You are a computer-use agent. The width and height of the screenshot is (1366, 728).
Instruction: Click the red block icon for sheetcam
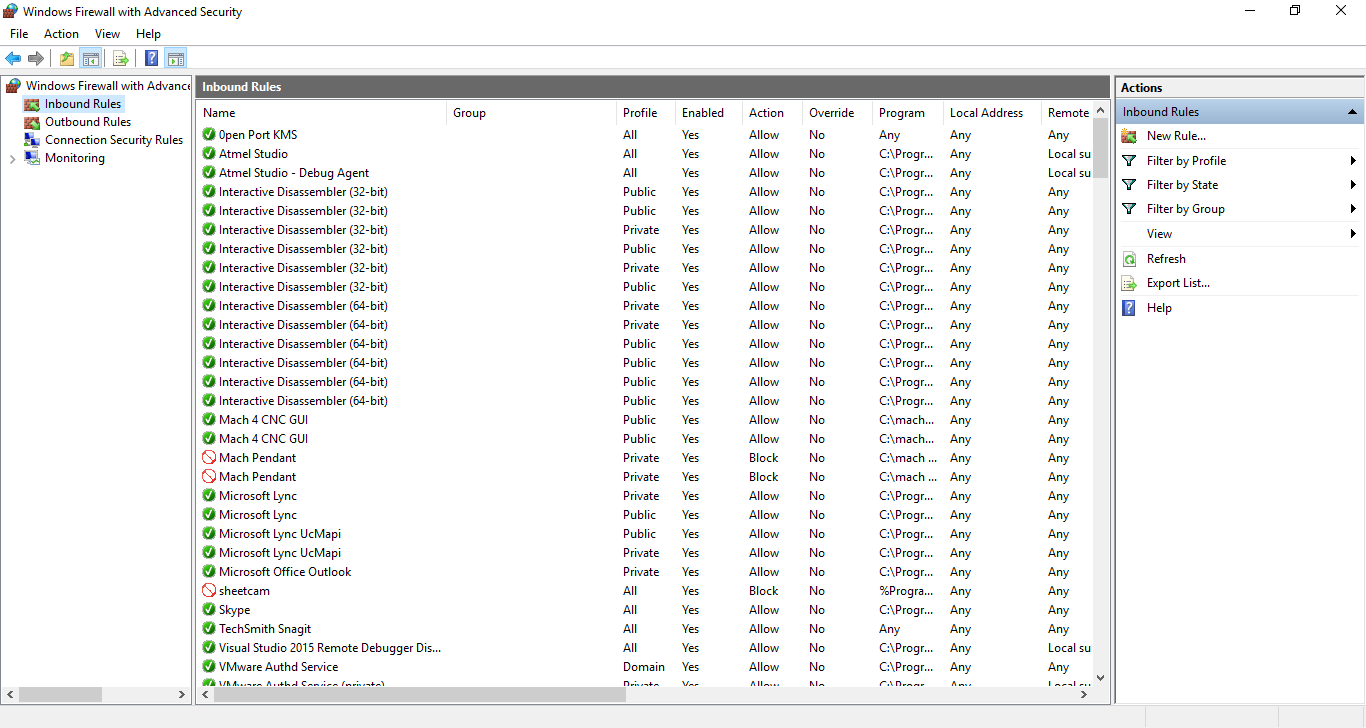[x=209, y=591]
